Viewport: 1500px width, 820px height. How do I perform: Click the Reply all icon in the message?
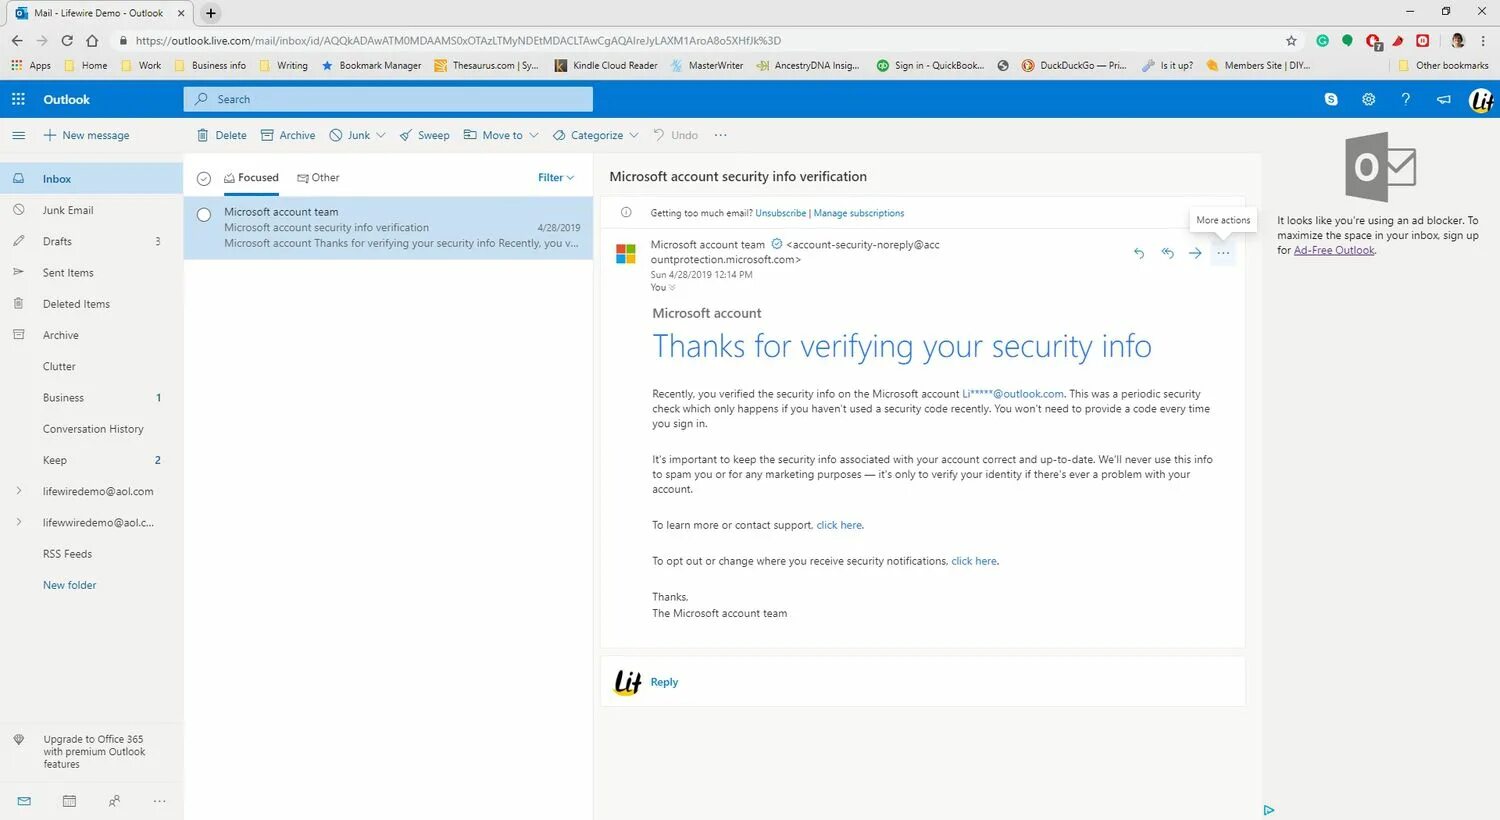[x=1167, y=253]
